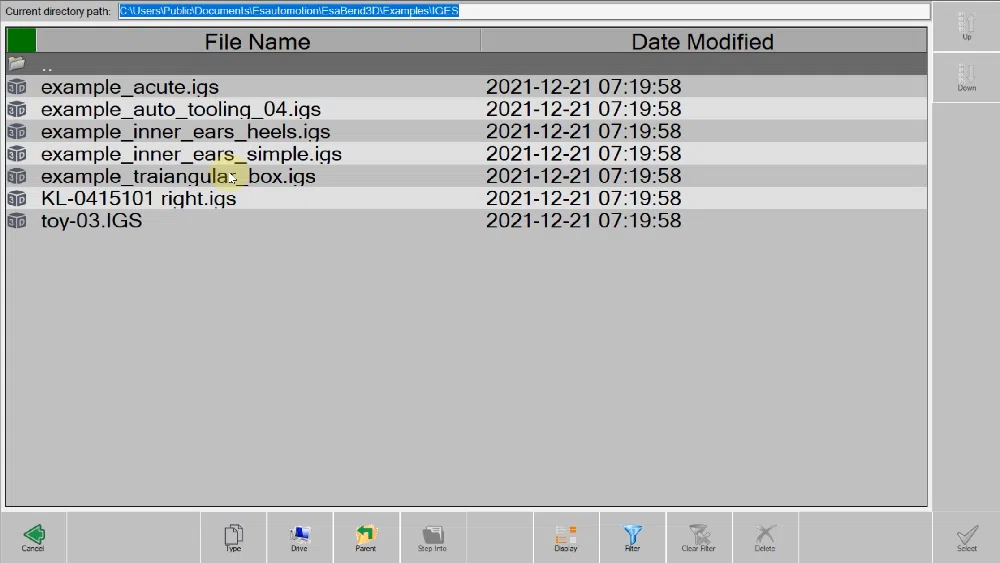
Task: Select example_acute.igs file name
Action: [x=129, y=87]
